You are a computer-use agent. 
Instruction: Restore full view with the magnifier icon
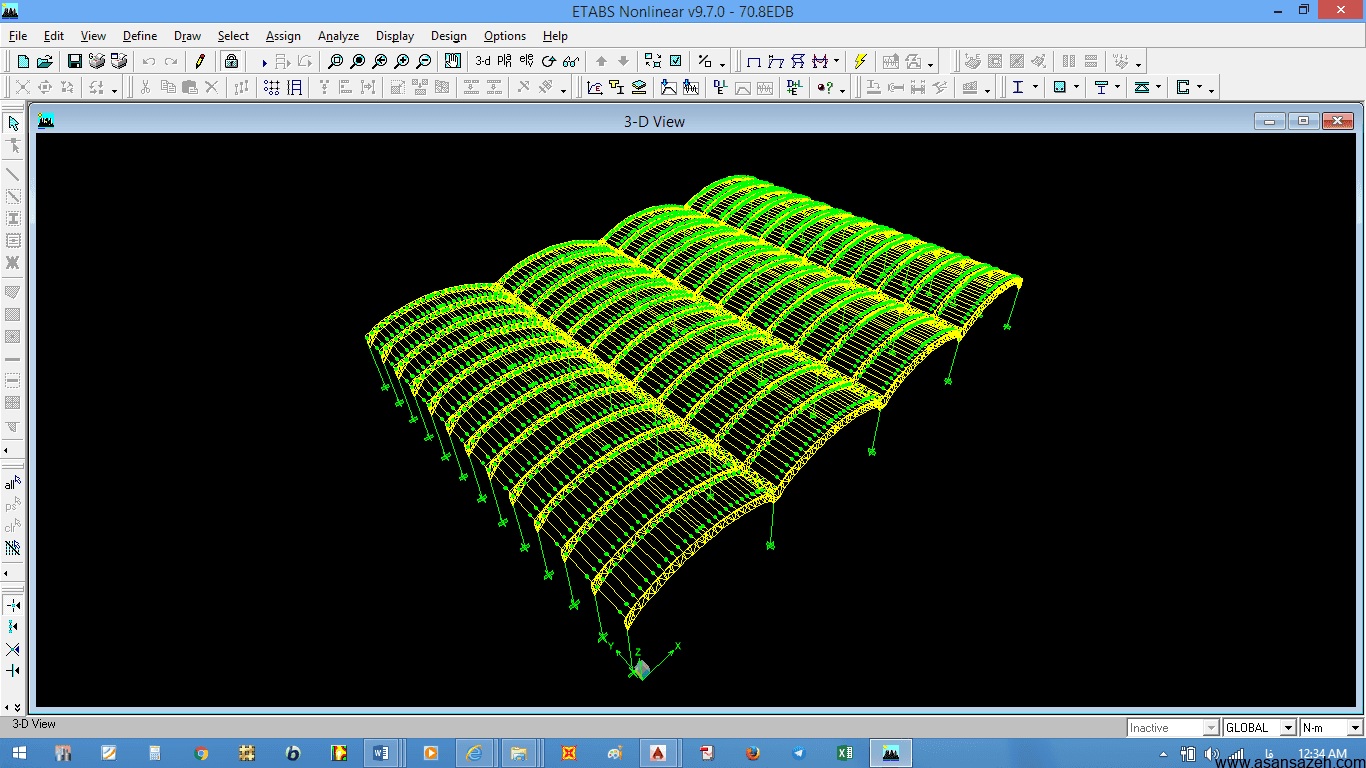click(x=358, y=61)
